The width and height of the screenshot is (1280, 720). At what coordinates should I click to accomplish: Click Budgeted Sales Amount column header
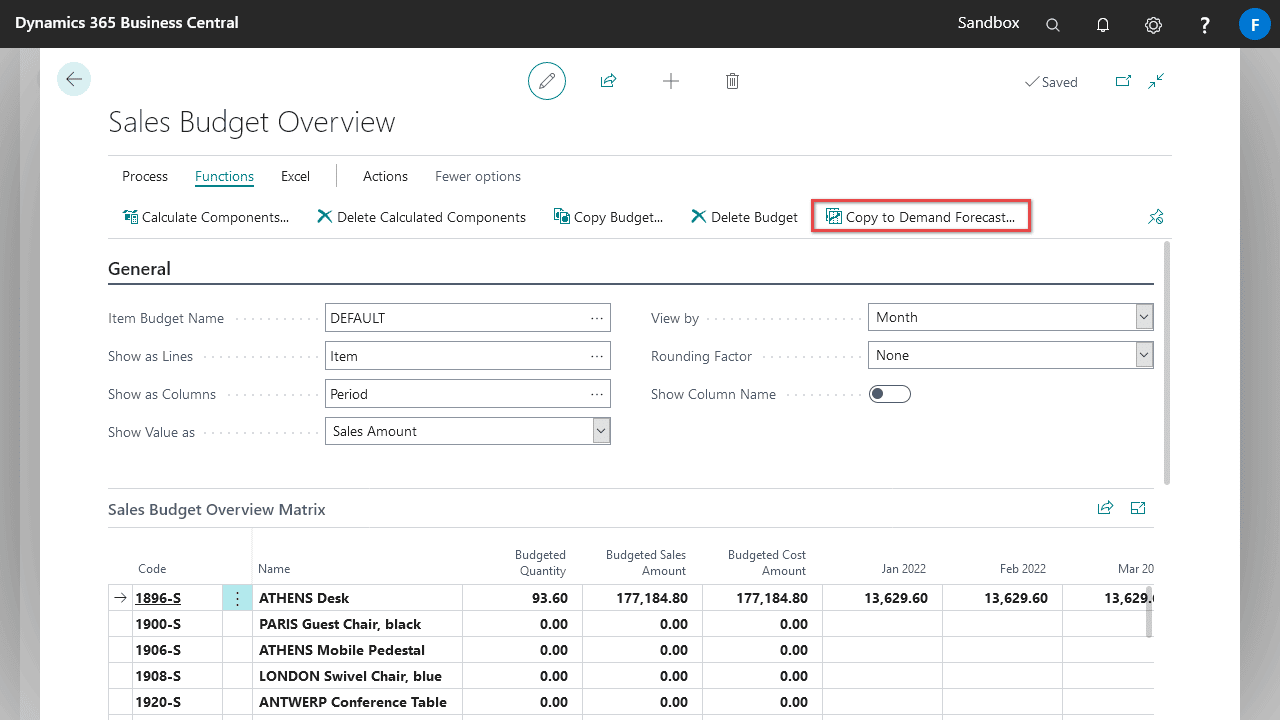[x=646, y=562]
